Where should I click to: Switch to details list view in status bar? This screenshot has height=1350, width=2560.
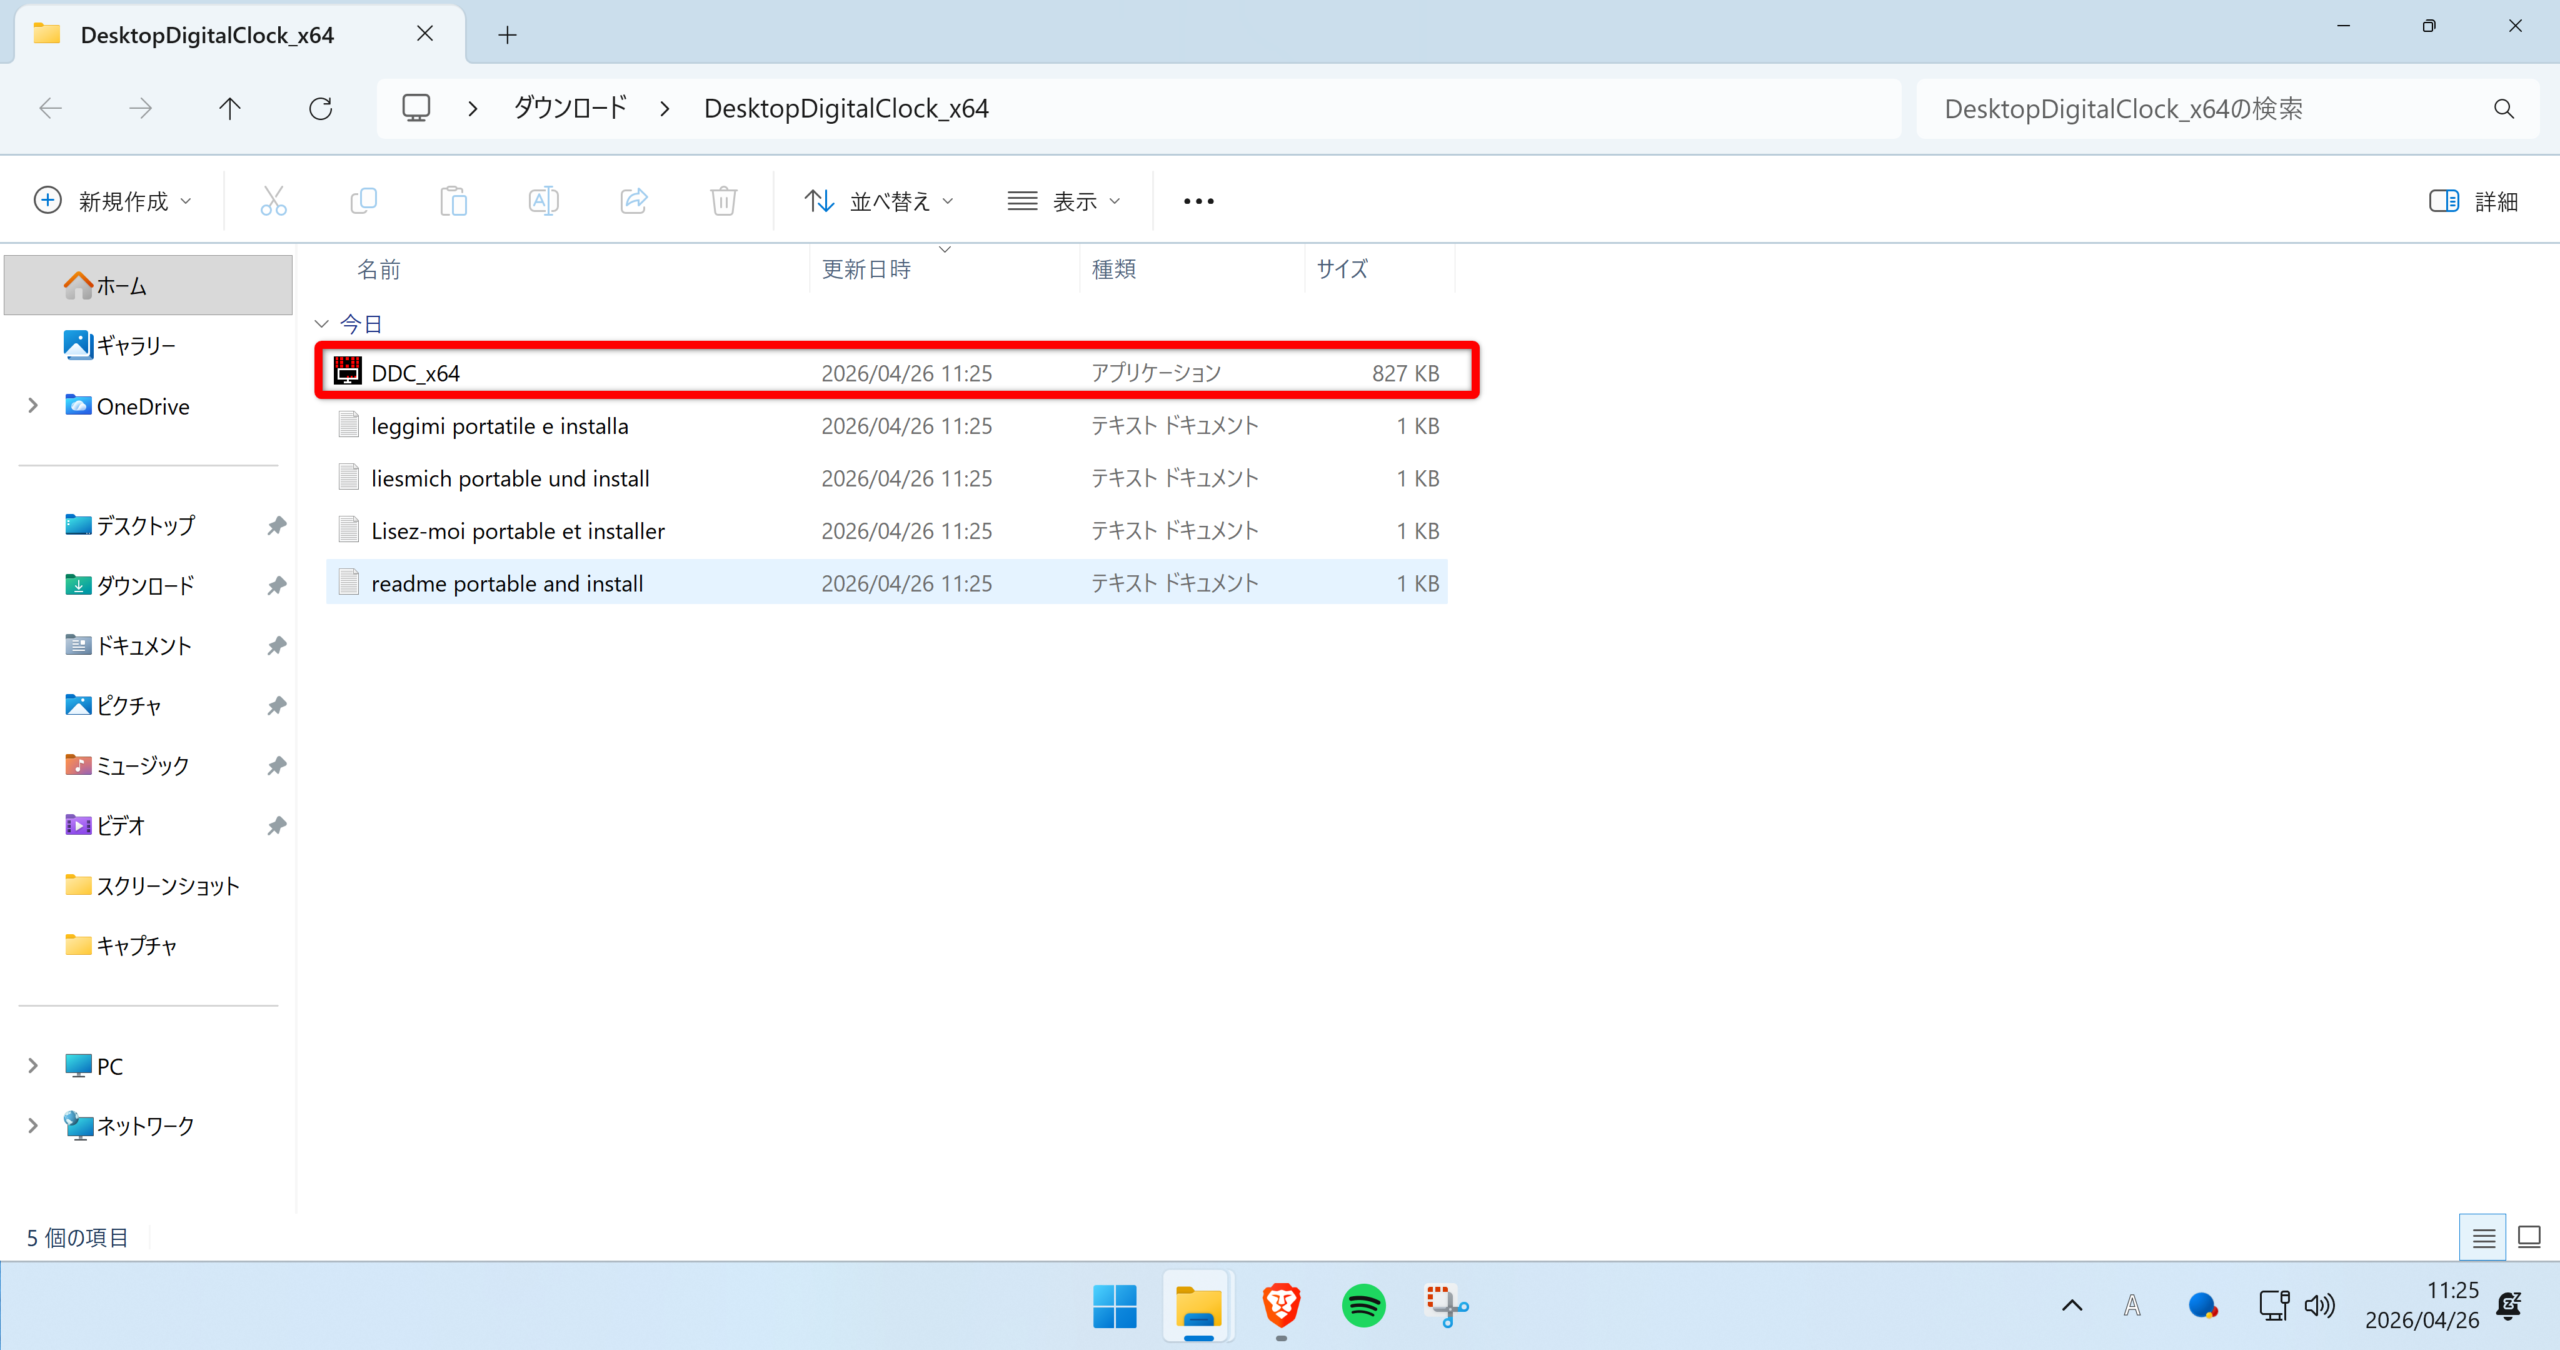(2483, 1237)
